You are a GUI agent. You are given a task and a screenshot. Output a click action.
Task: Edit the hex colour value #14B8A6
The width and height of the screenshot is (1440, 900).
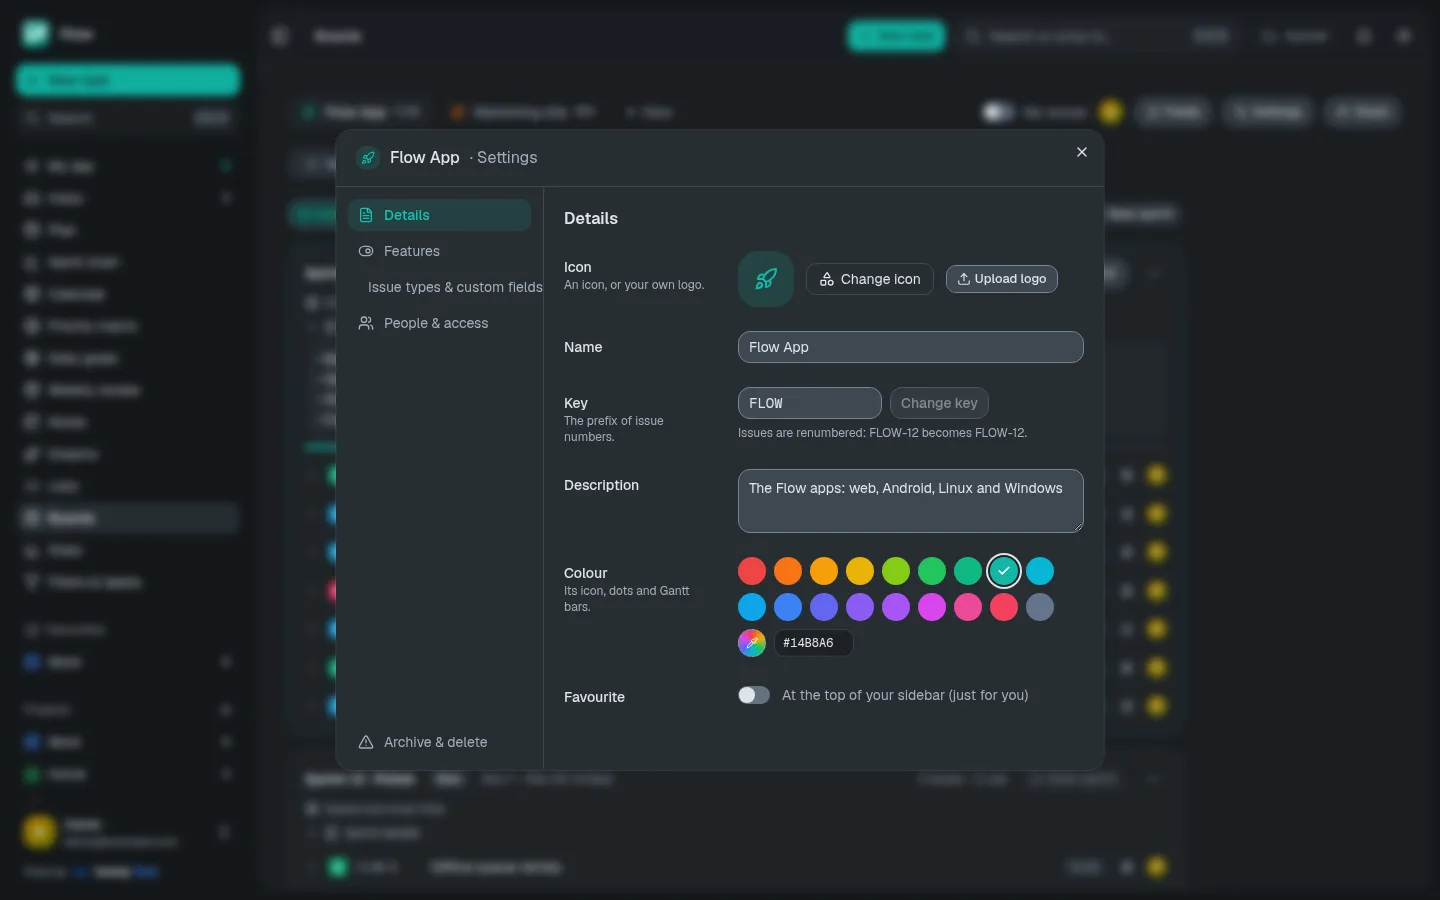click(x=814, y=643)
